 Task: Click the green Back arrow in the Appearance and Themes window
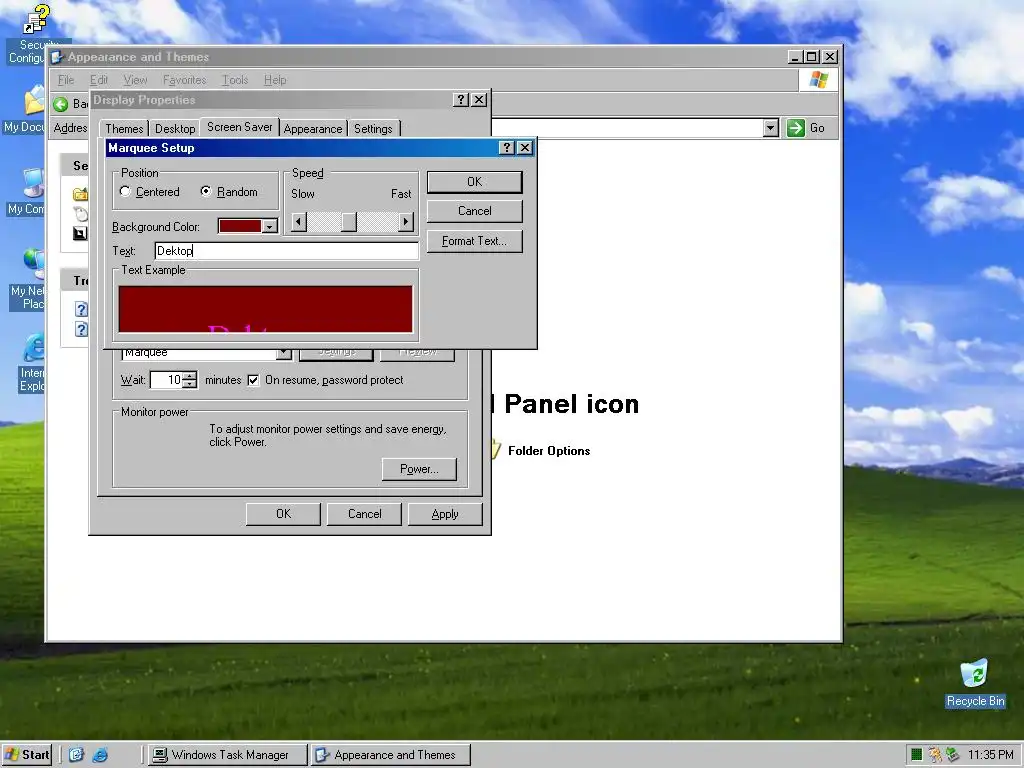click(61, 104)
